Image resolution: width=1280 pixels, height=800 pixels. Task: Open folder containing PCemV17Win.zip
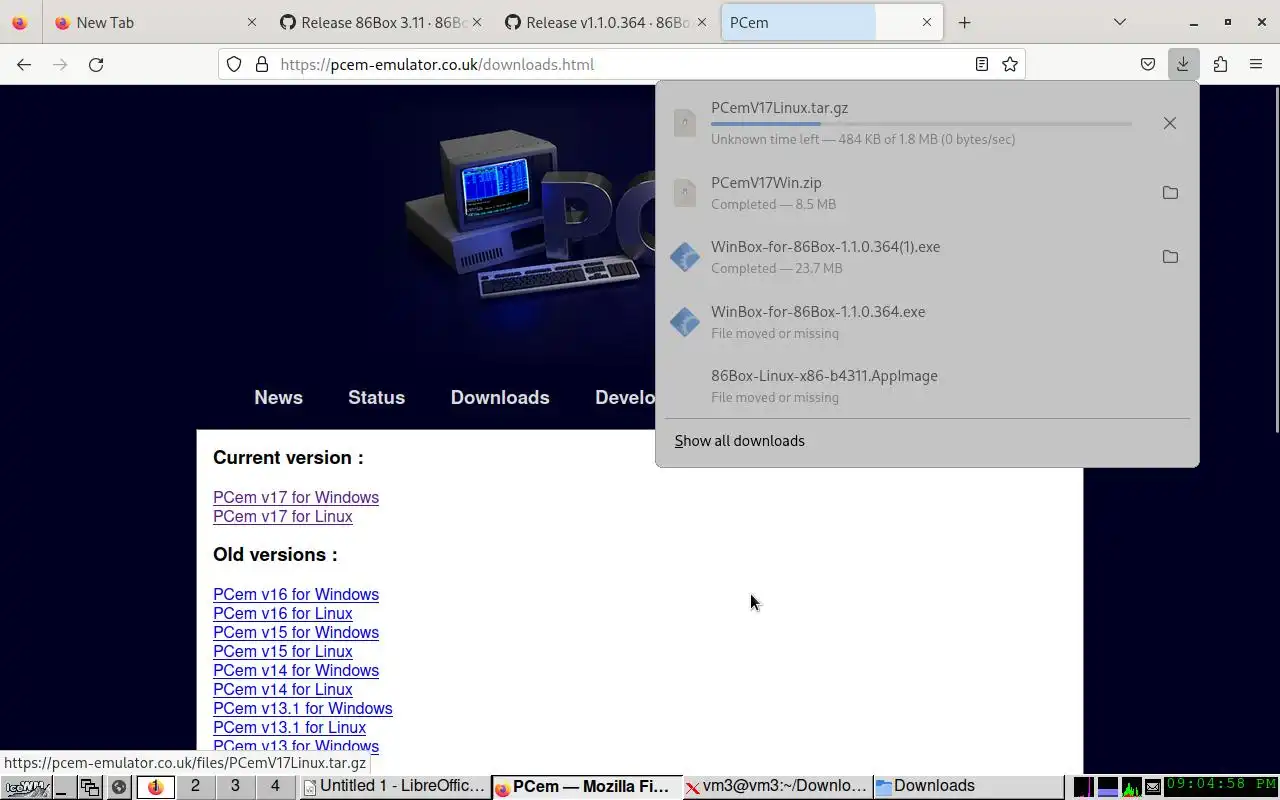click(x=1170, y=192)
